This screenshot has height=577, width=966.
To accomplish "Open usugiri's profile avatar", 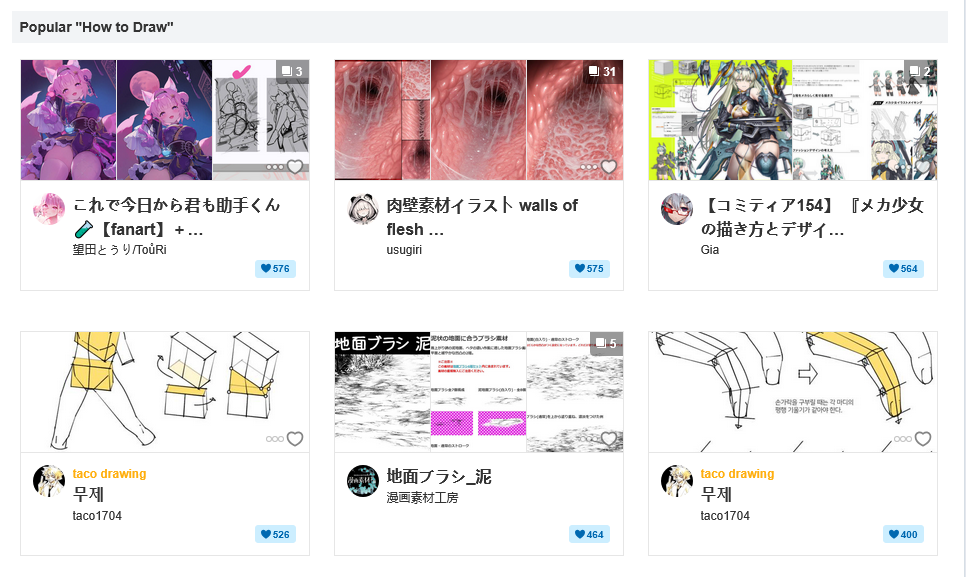I will pyautogui.click(x=363, y=209).
